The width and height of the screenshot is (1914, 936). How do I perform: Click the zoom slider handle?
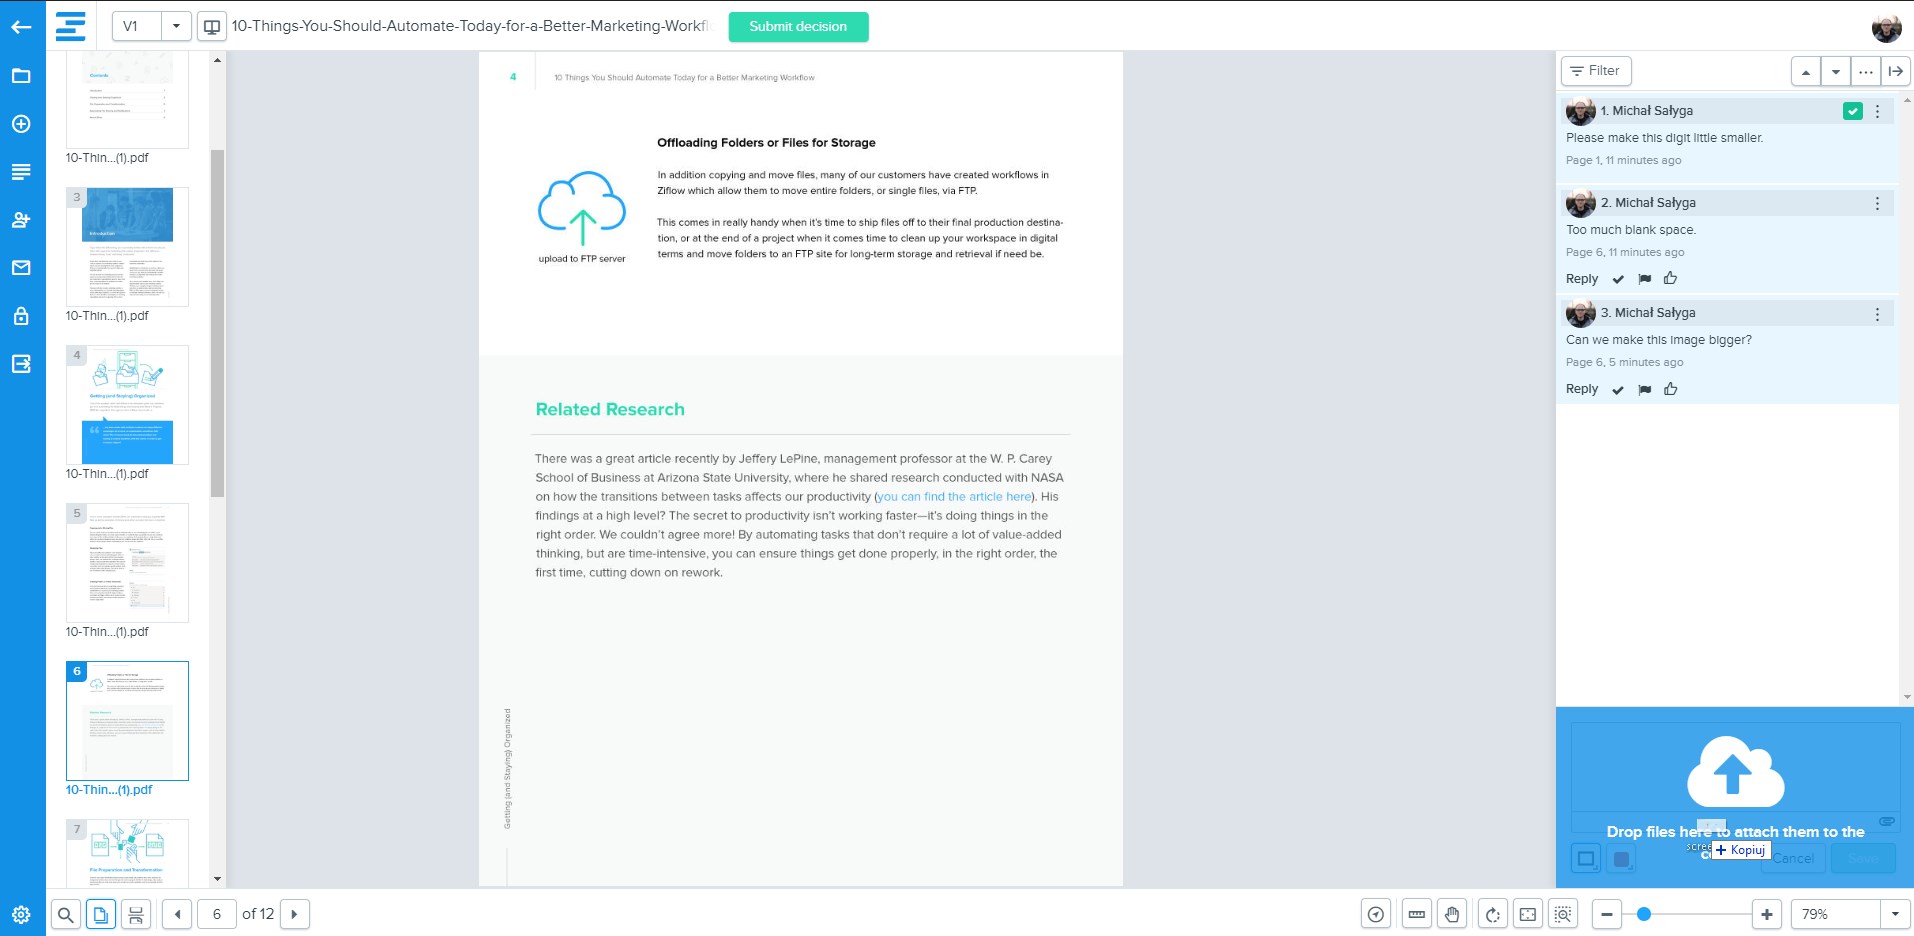1643,914
